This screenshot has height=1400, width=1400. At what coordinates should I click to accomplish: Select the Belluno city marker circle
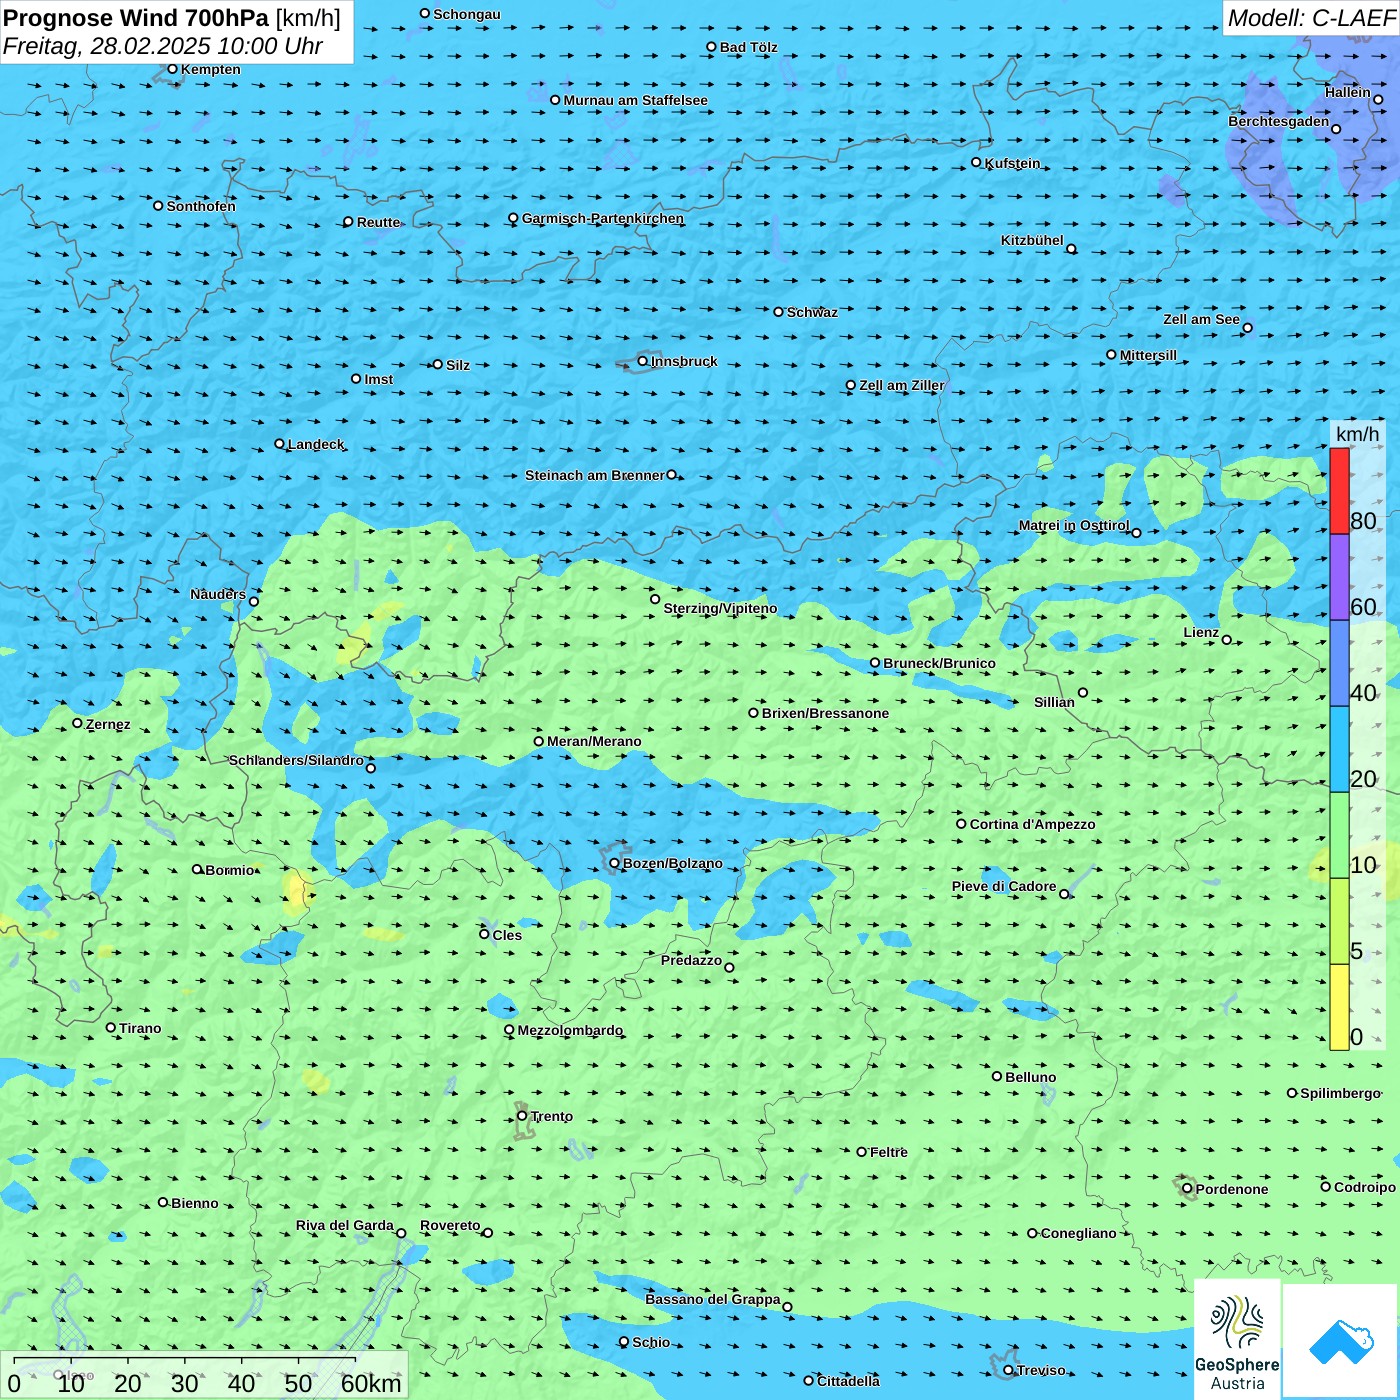997,1076
